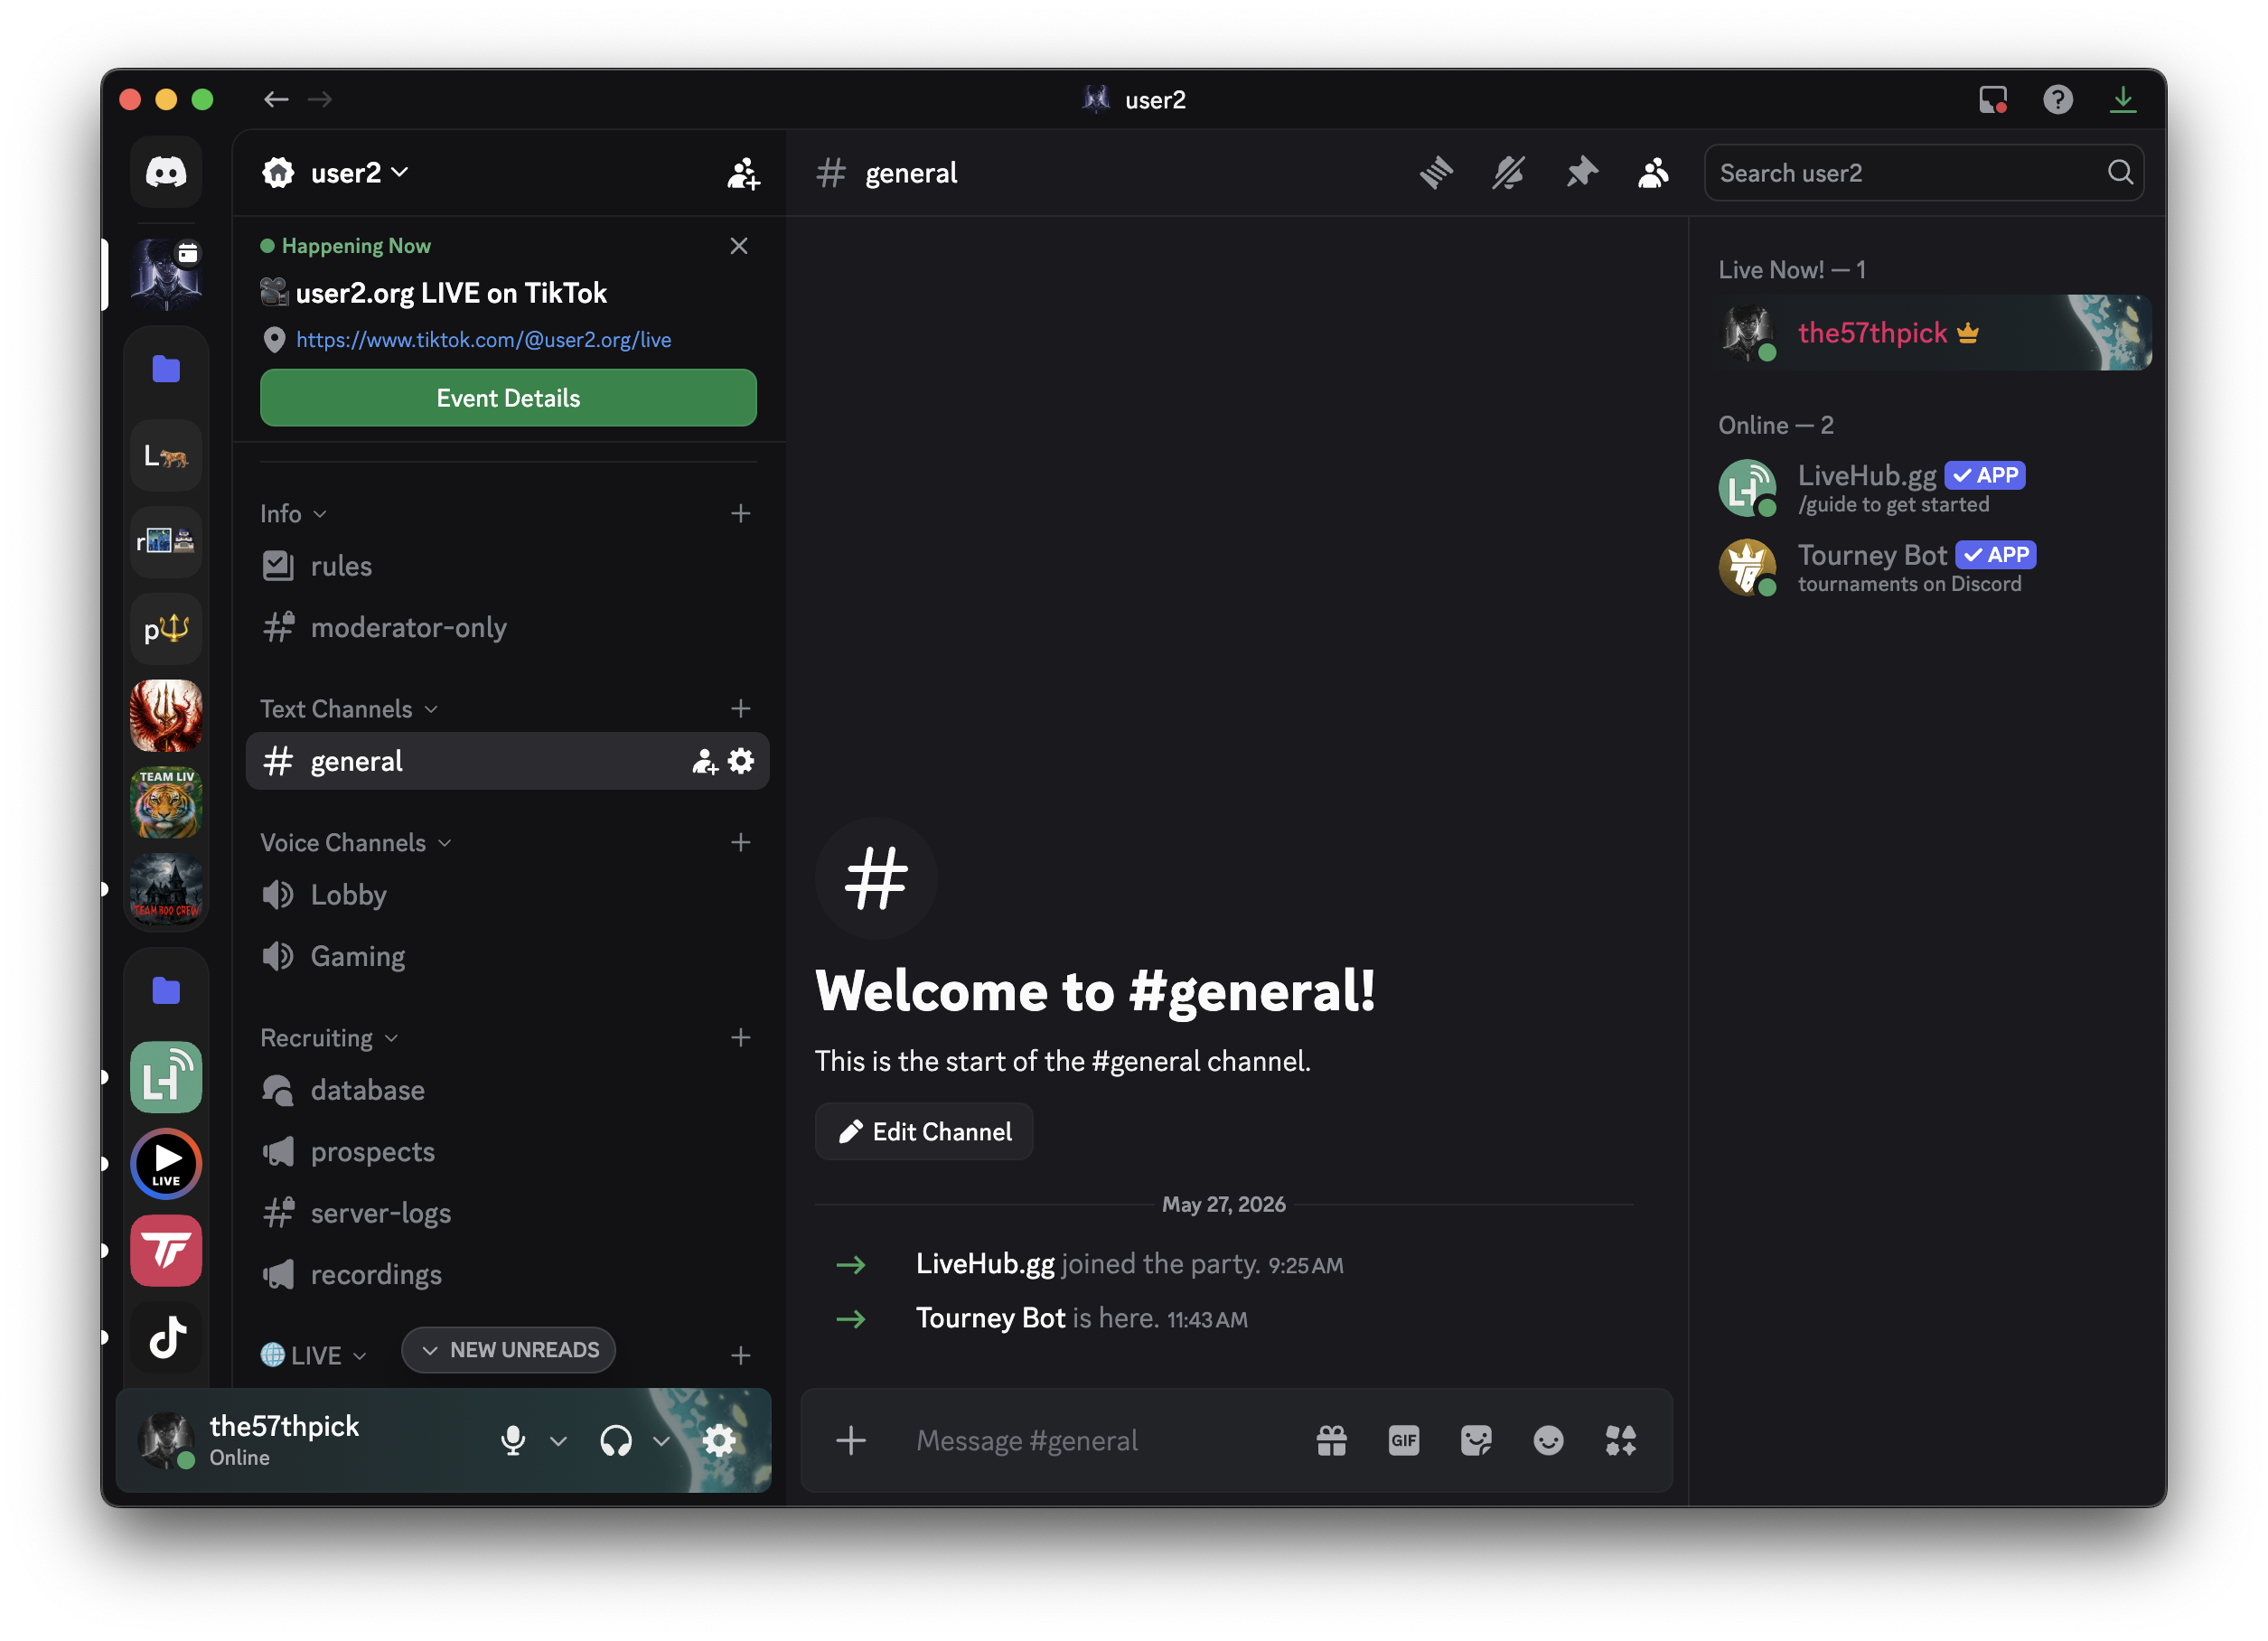This screenshot has width=2268, height=1641.
Task: Open the TikTok live link
Action: pos(483,340)
